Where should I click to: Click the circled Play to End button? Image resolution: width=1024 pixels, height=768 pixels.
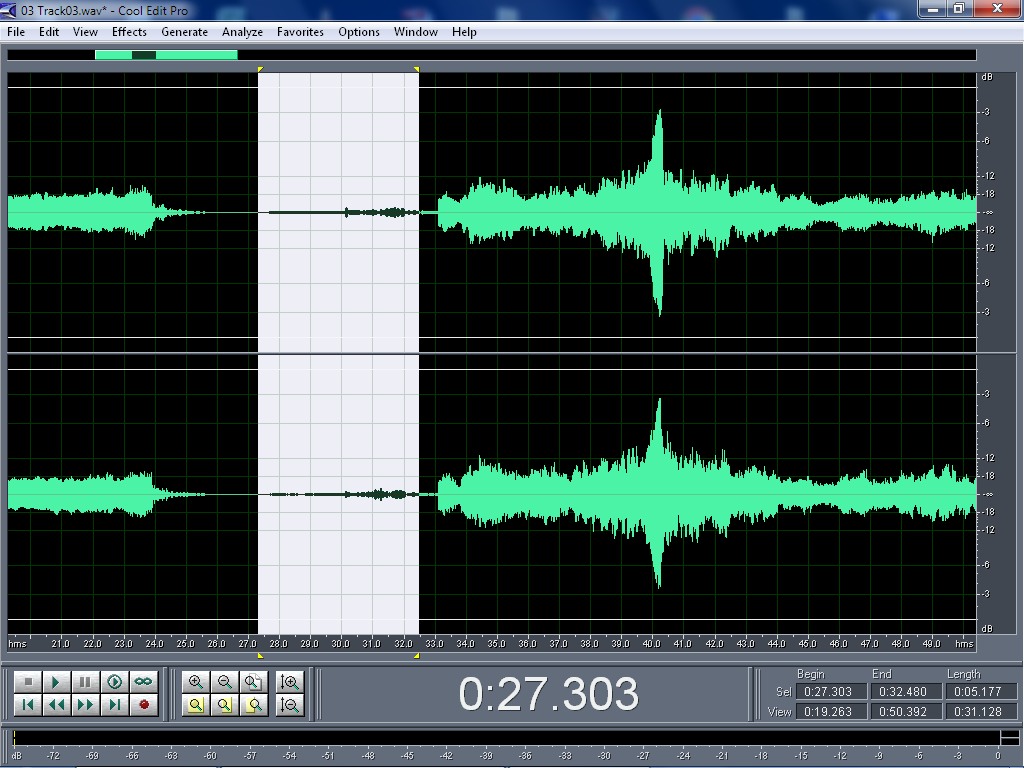[x=114, y=682]
